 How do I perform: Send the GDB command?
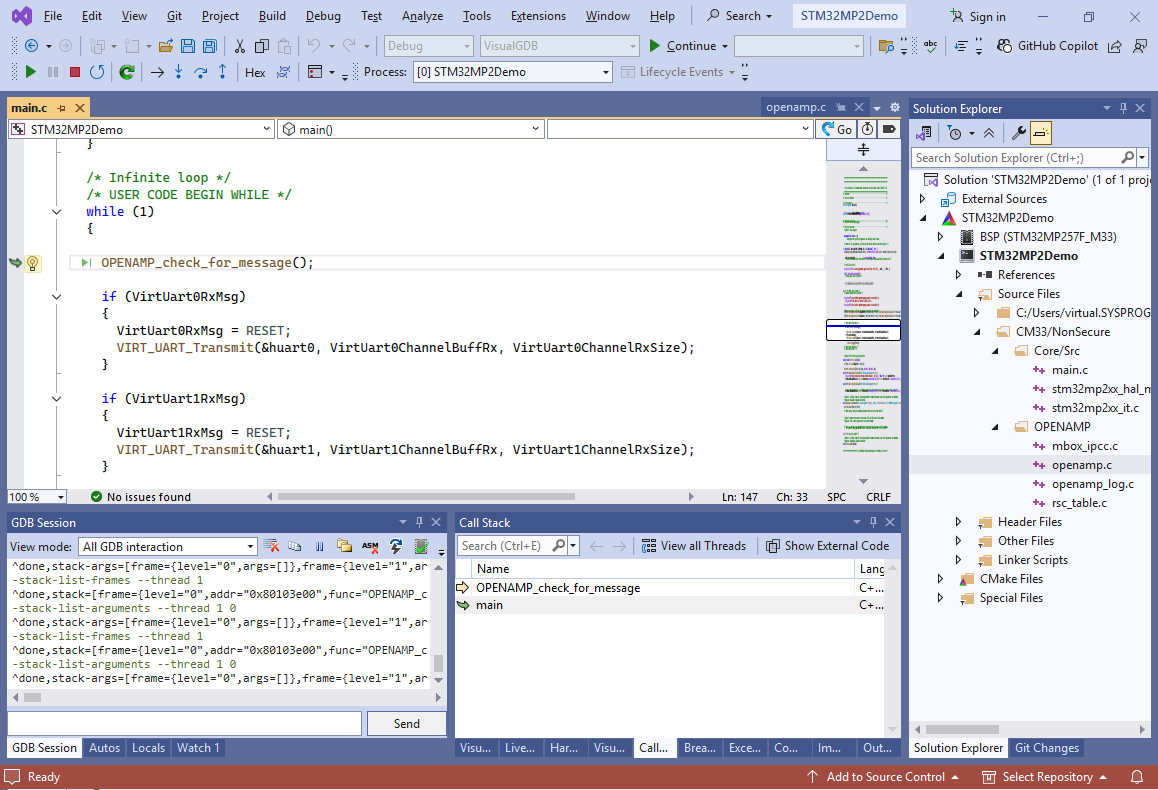click(x=406, y=724)
